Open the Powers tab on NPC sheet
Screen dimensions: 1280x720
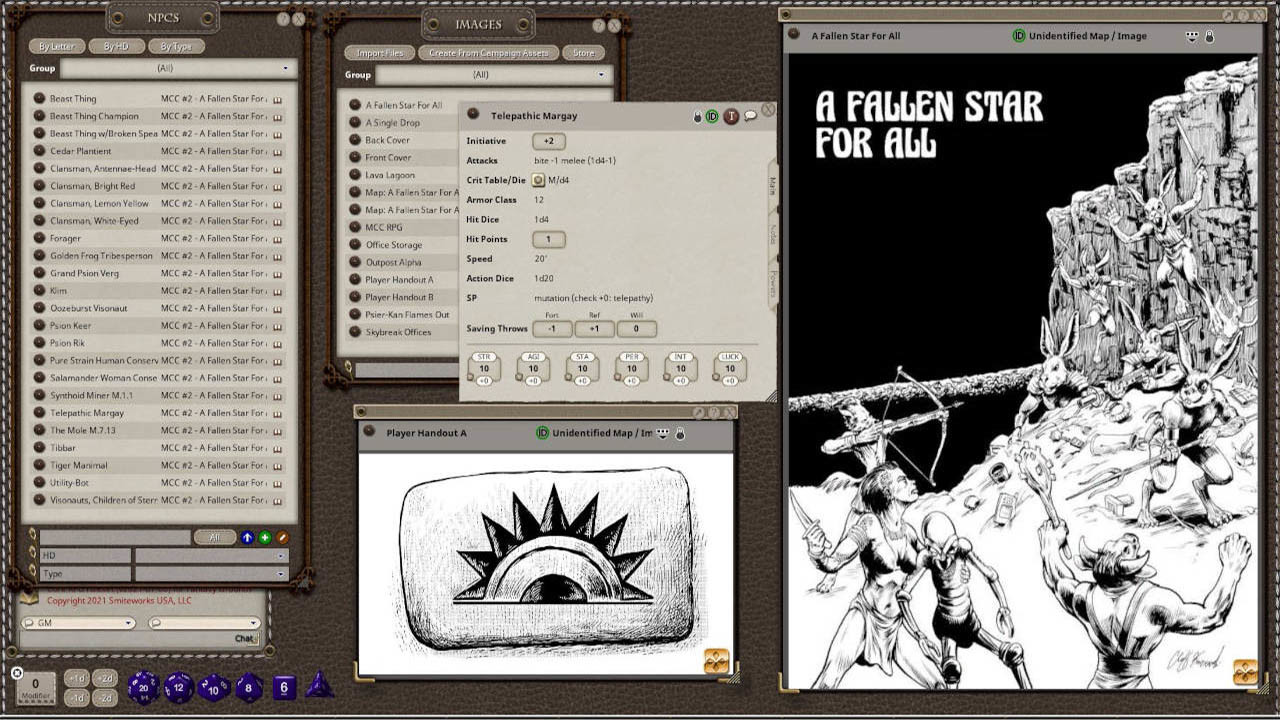point(772,285)
